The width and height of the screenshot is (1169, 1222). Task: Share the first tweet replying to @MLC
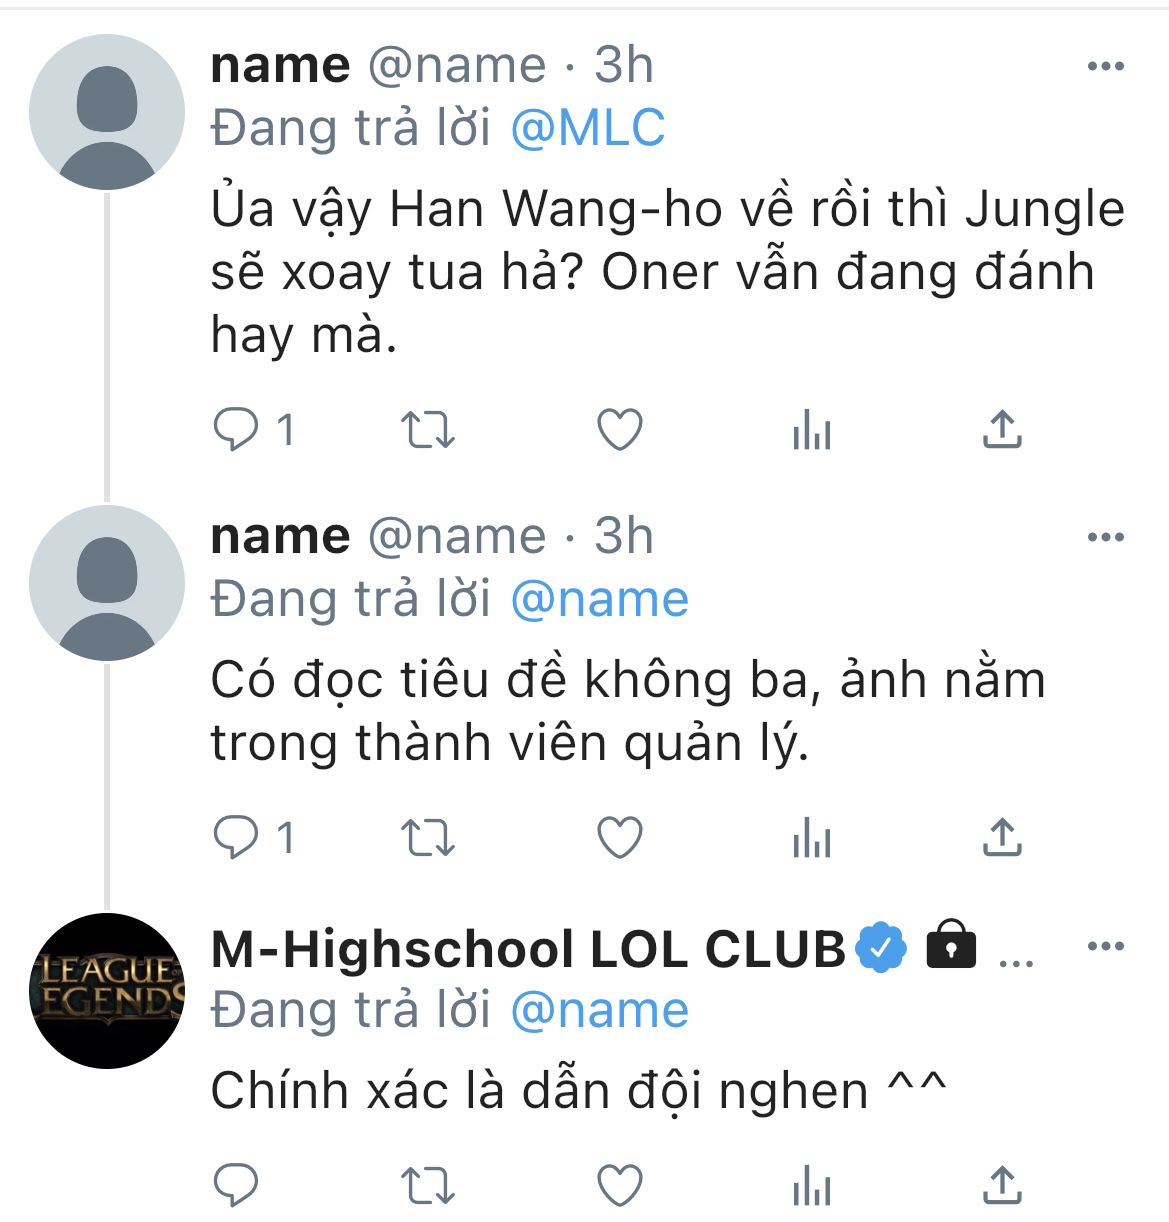point(1001,429)
